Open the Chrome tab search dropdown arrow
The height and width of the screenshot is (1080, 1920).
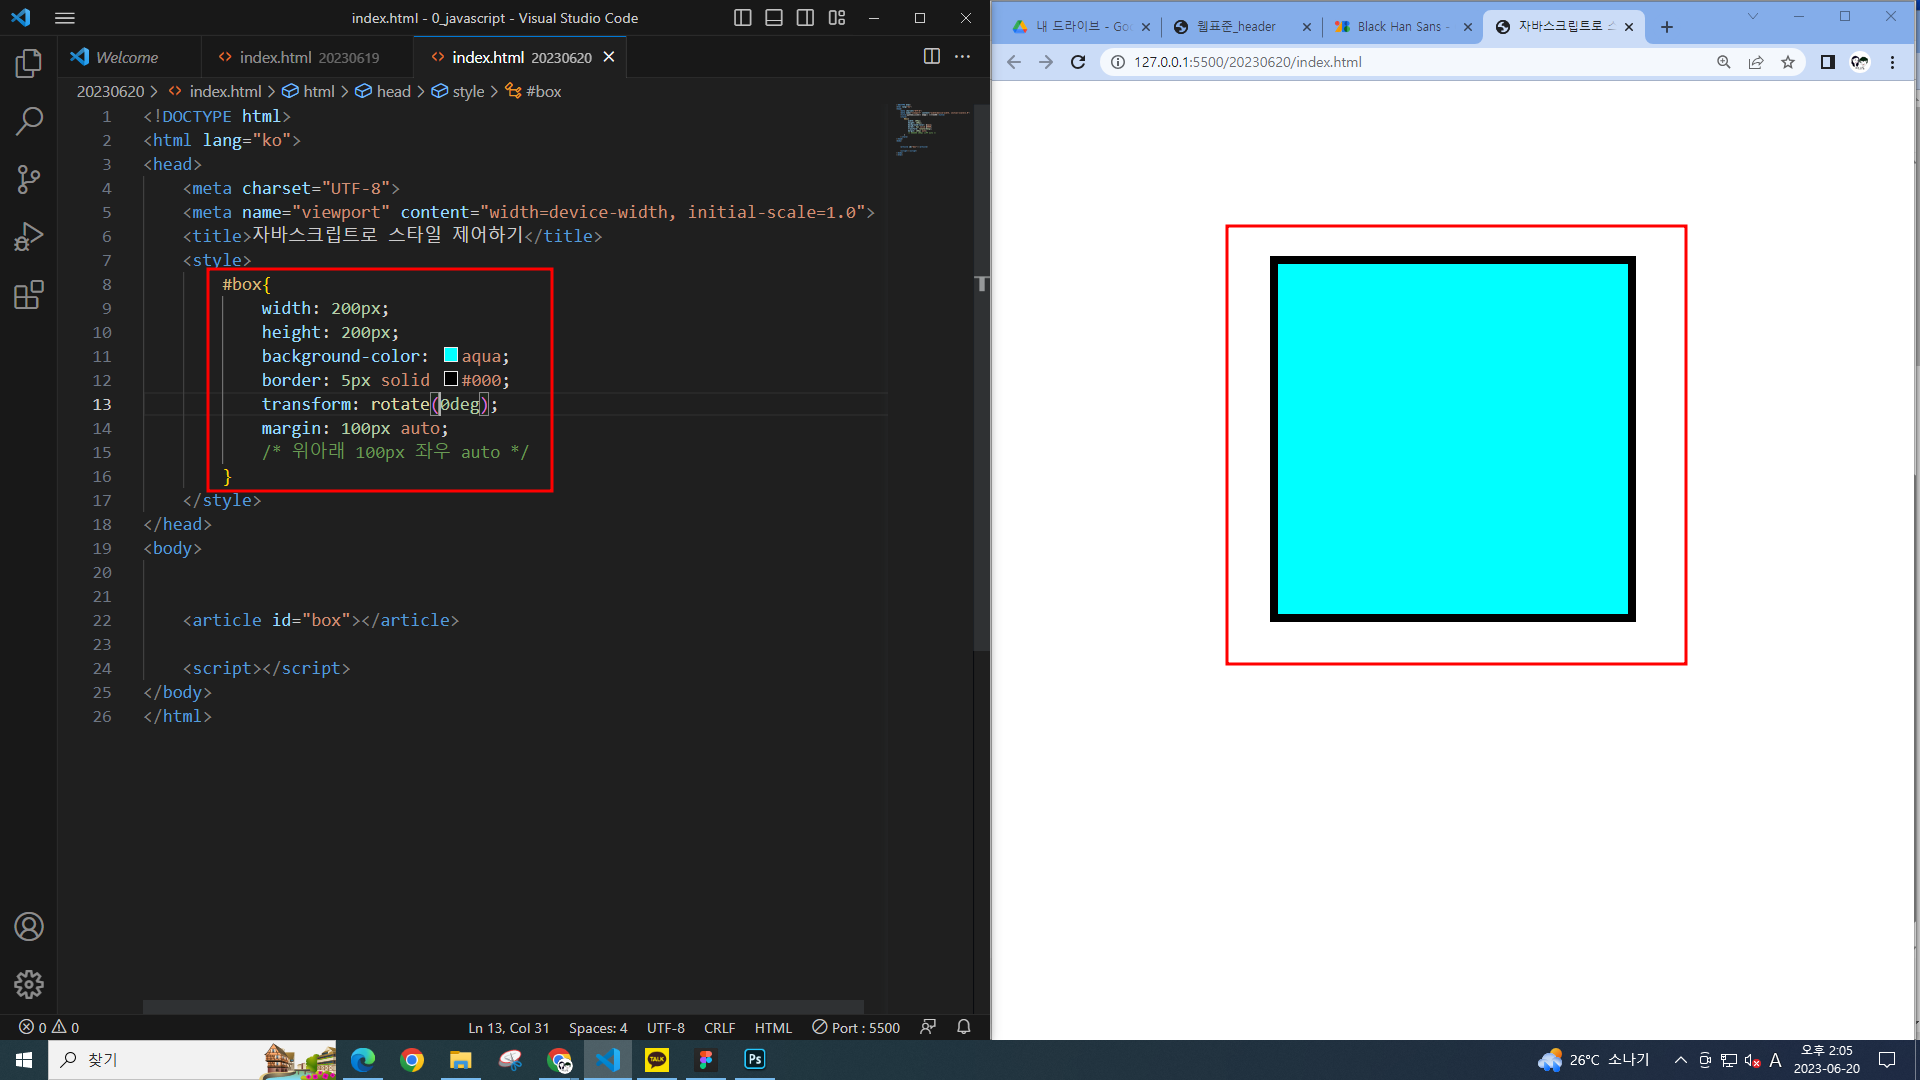pyautogui.click(x=1752, y=17)
